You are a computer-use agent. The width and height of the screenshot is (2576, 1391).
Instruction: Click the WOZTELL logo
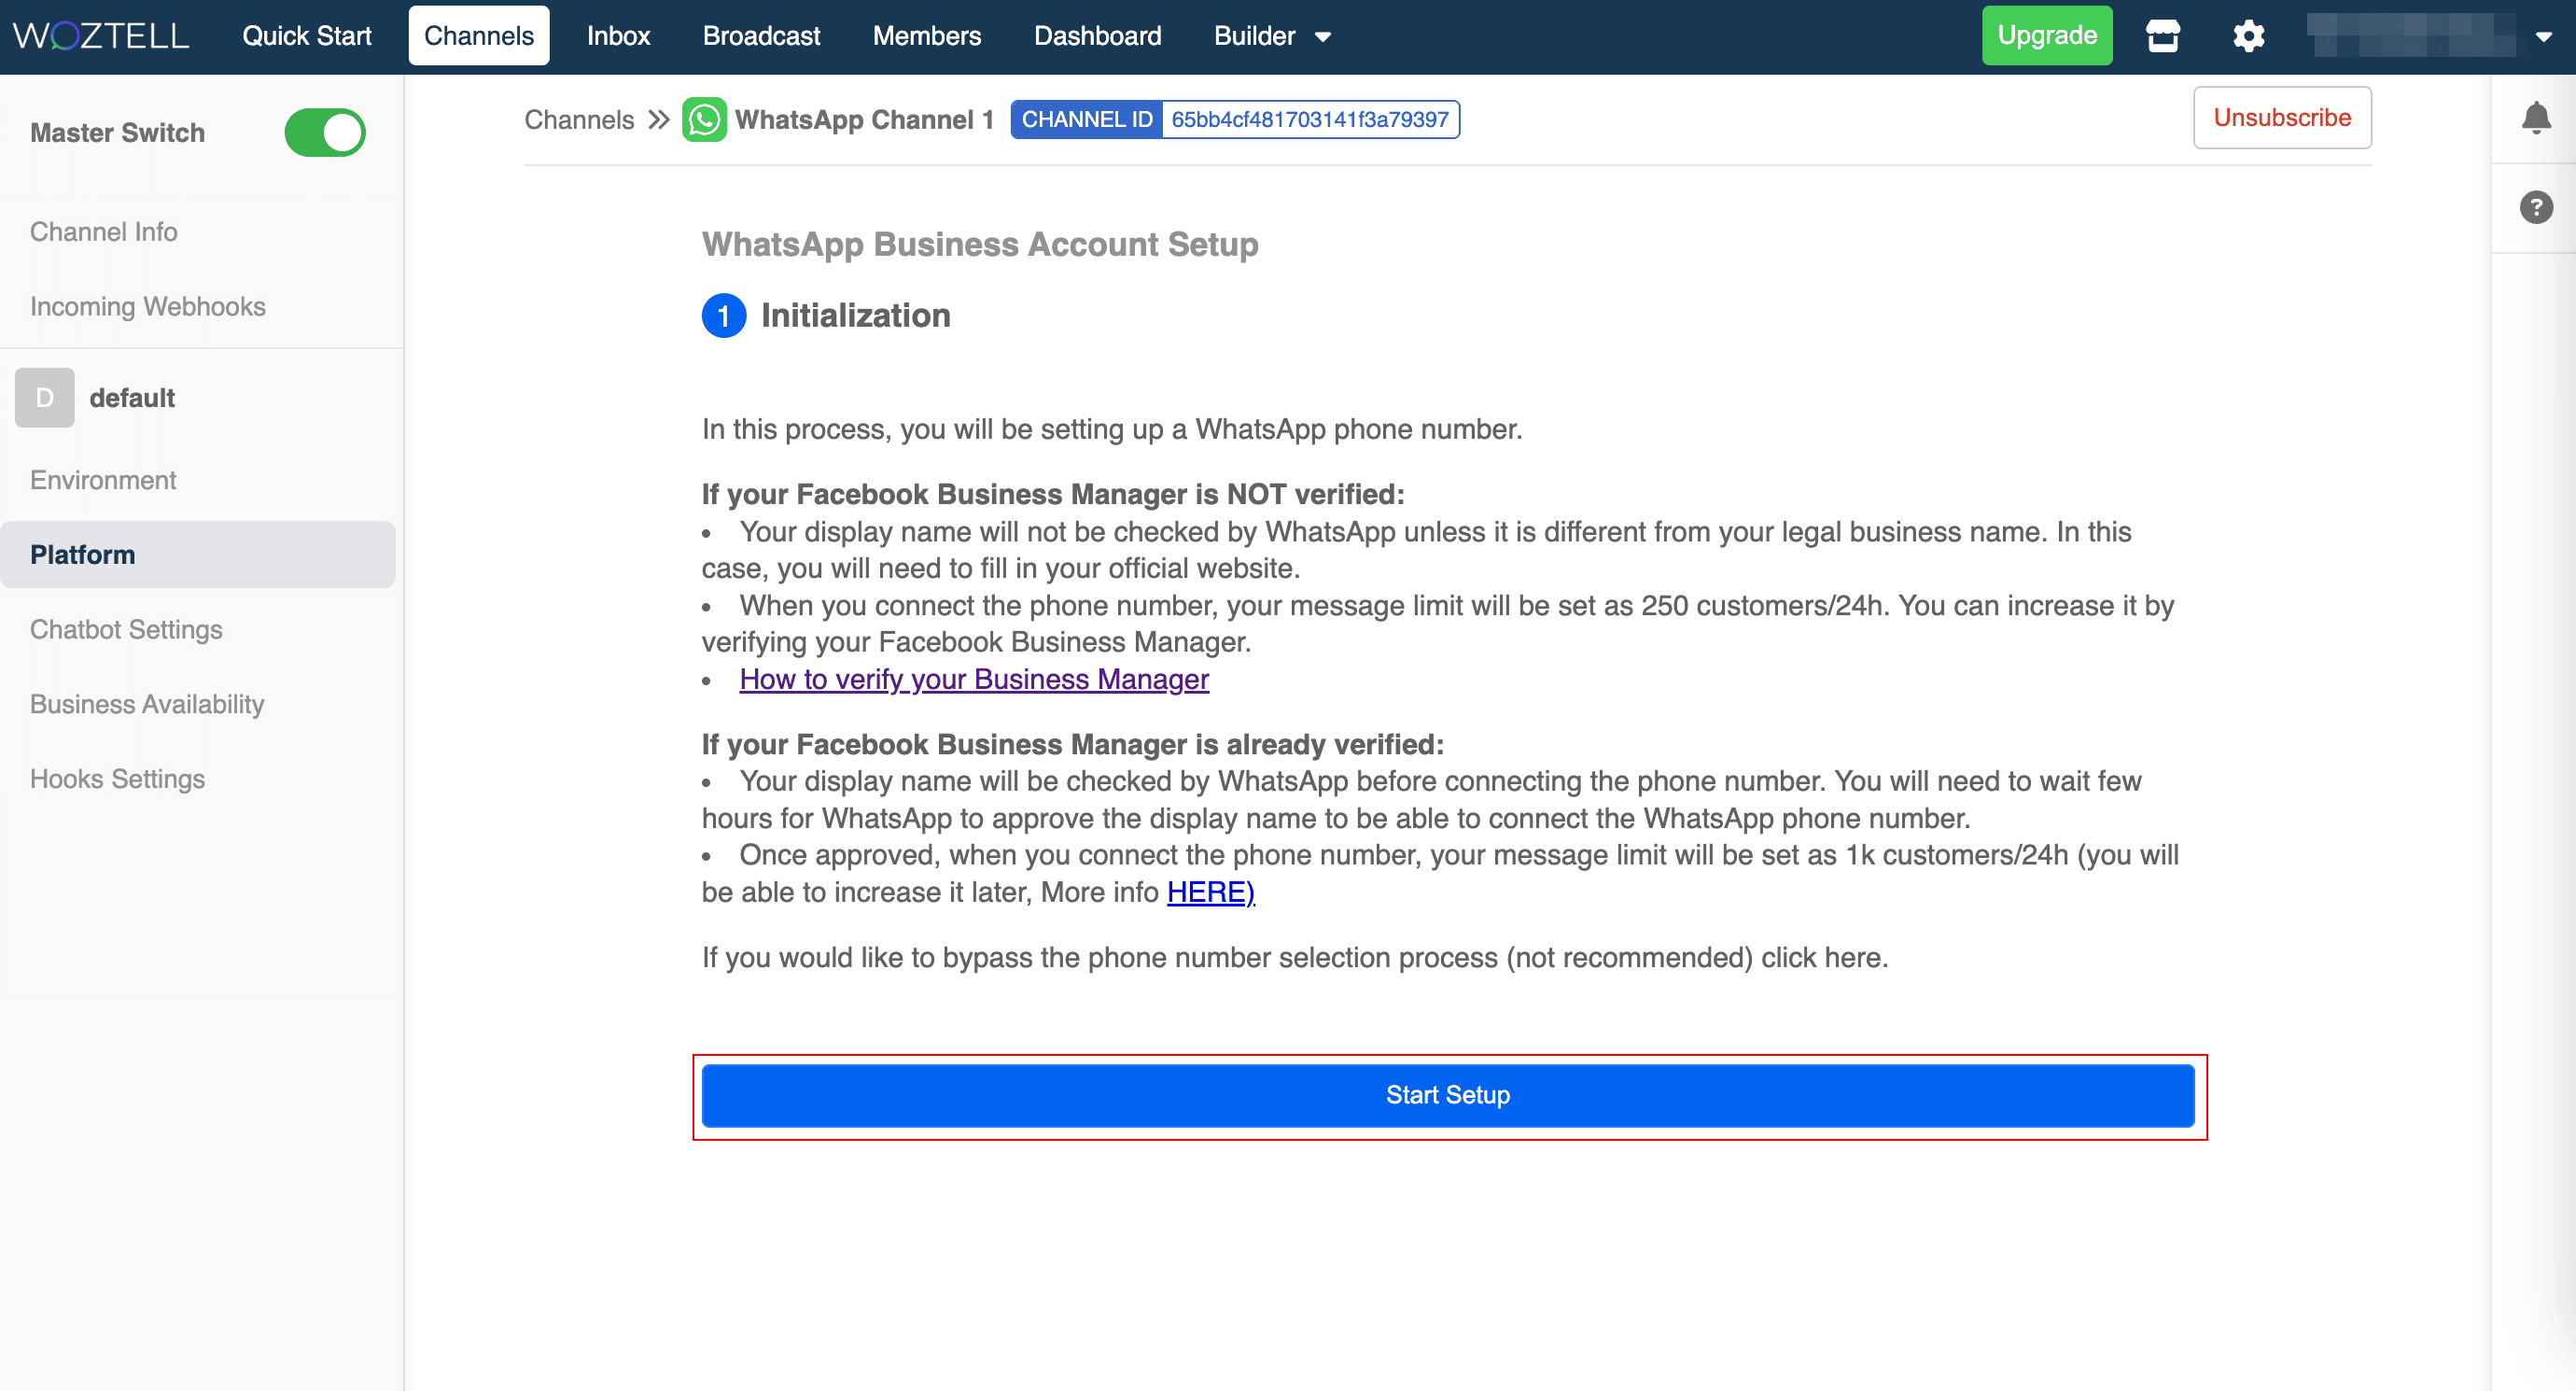(100, 36)
